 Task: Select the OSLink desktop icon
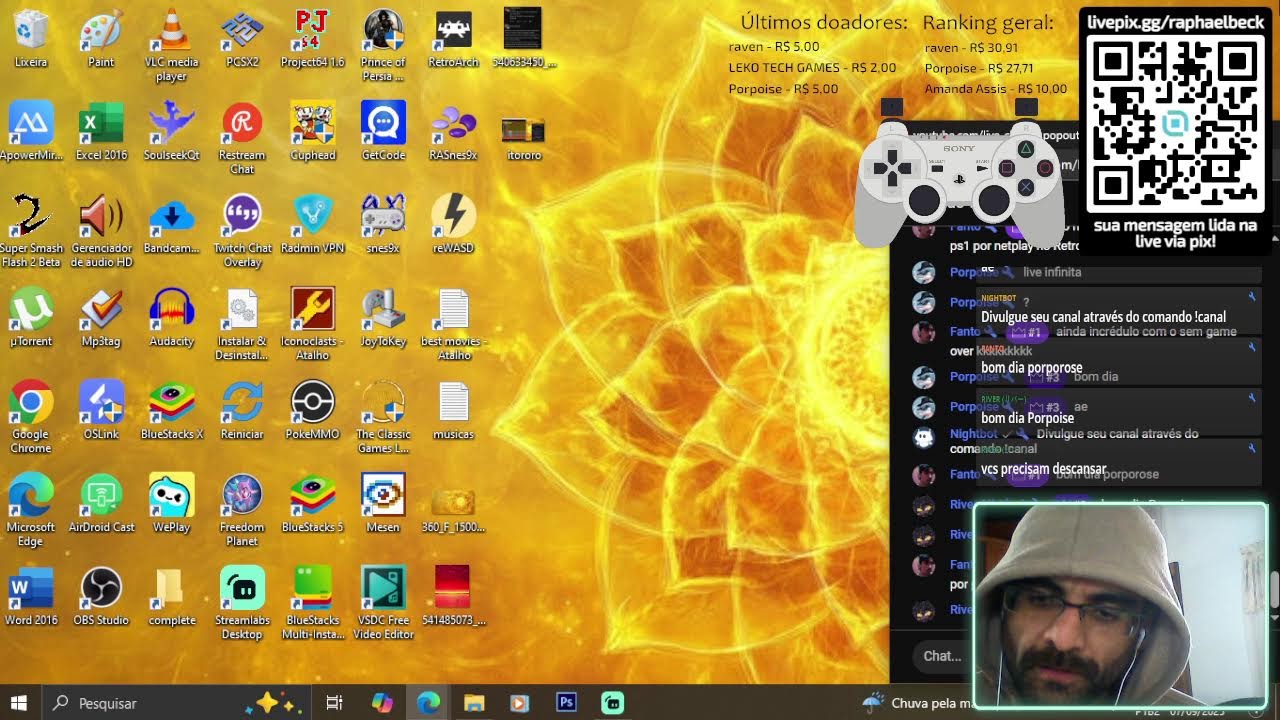[101, 411]
